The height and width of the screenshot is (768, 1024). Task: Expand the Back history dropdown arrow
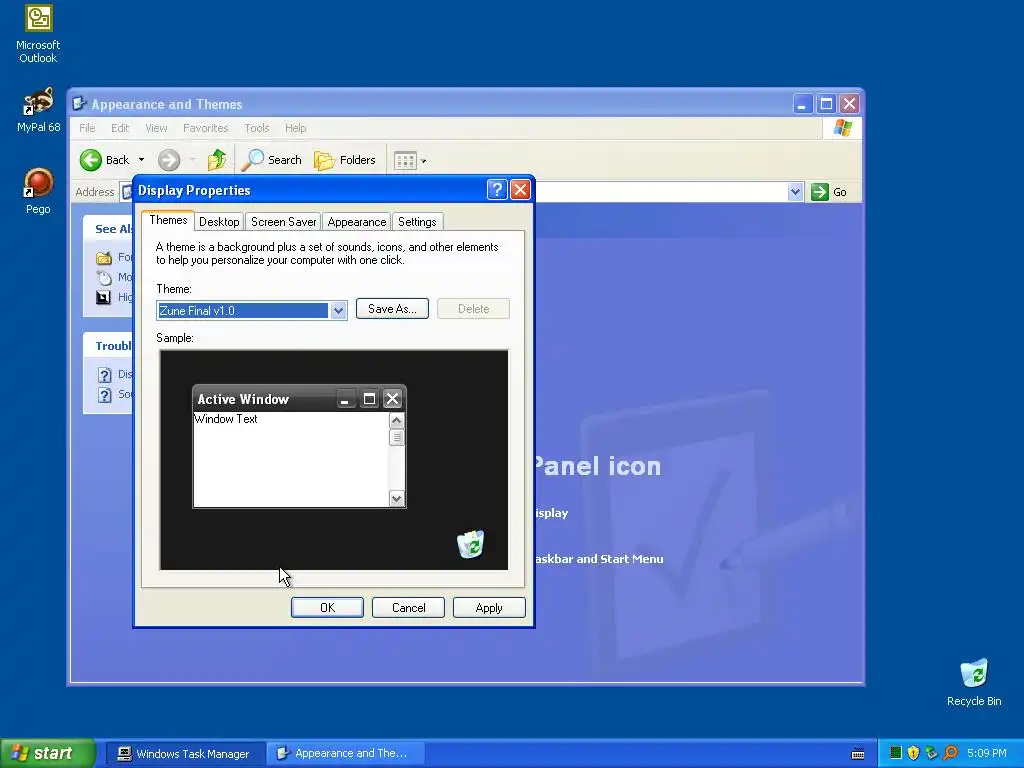click(141, 160)
